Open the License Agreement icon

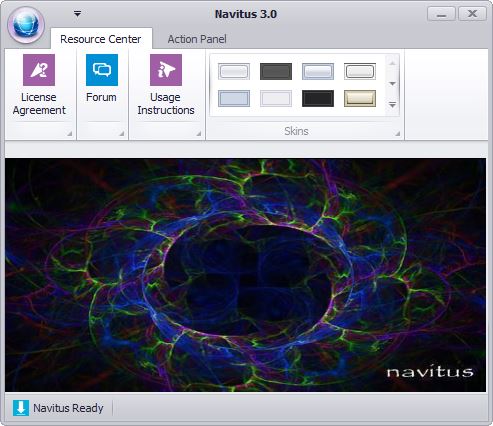39,70
